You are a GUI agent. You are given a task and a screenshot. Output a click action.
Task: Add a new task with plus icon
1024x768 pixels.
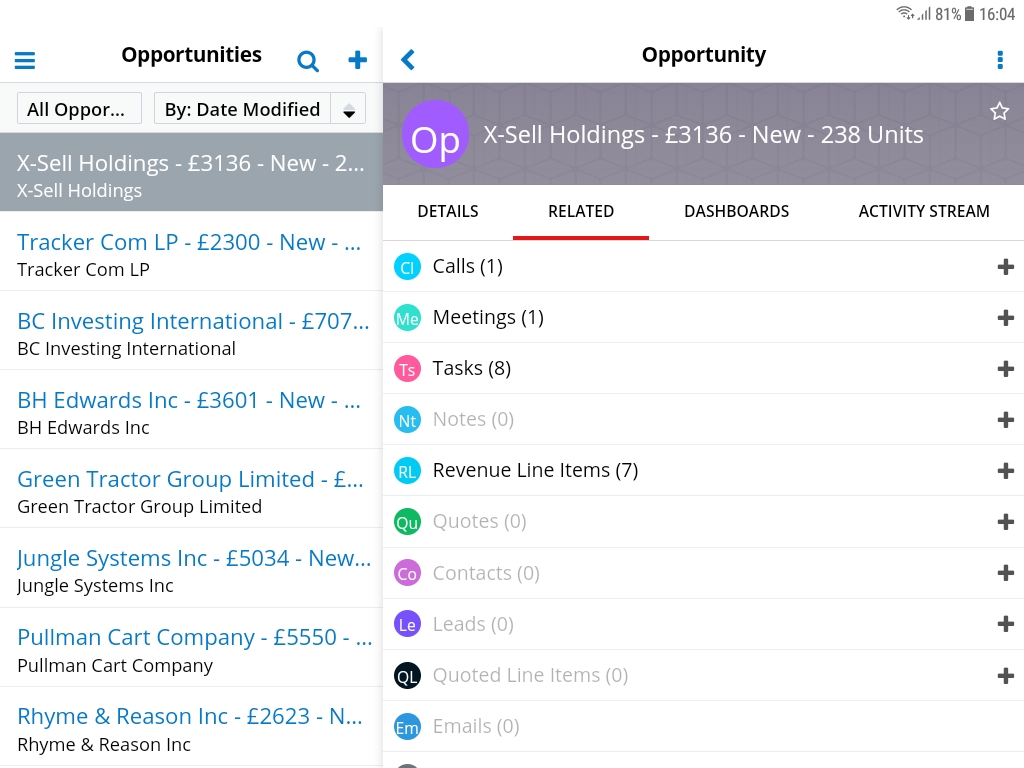coord(1005,368)
